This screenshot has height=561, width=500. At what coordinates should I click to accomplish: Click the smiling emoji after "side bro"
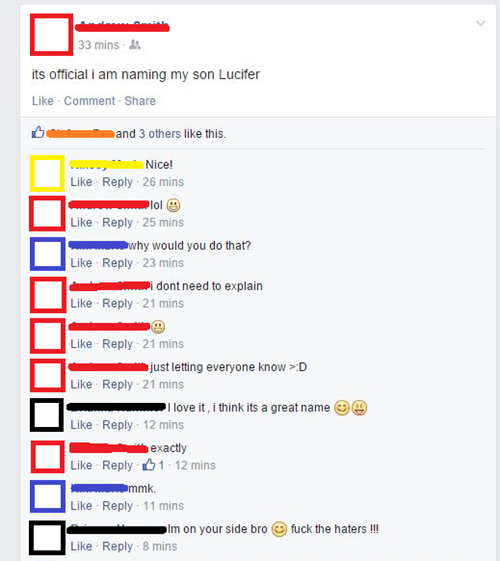tap(279, 529)
